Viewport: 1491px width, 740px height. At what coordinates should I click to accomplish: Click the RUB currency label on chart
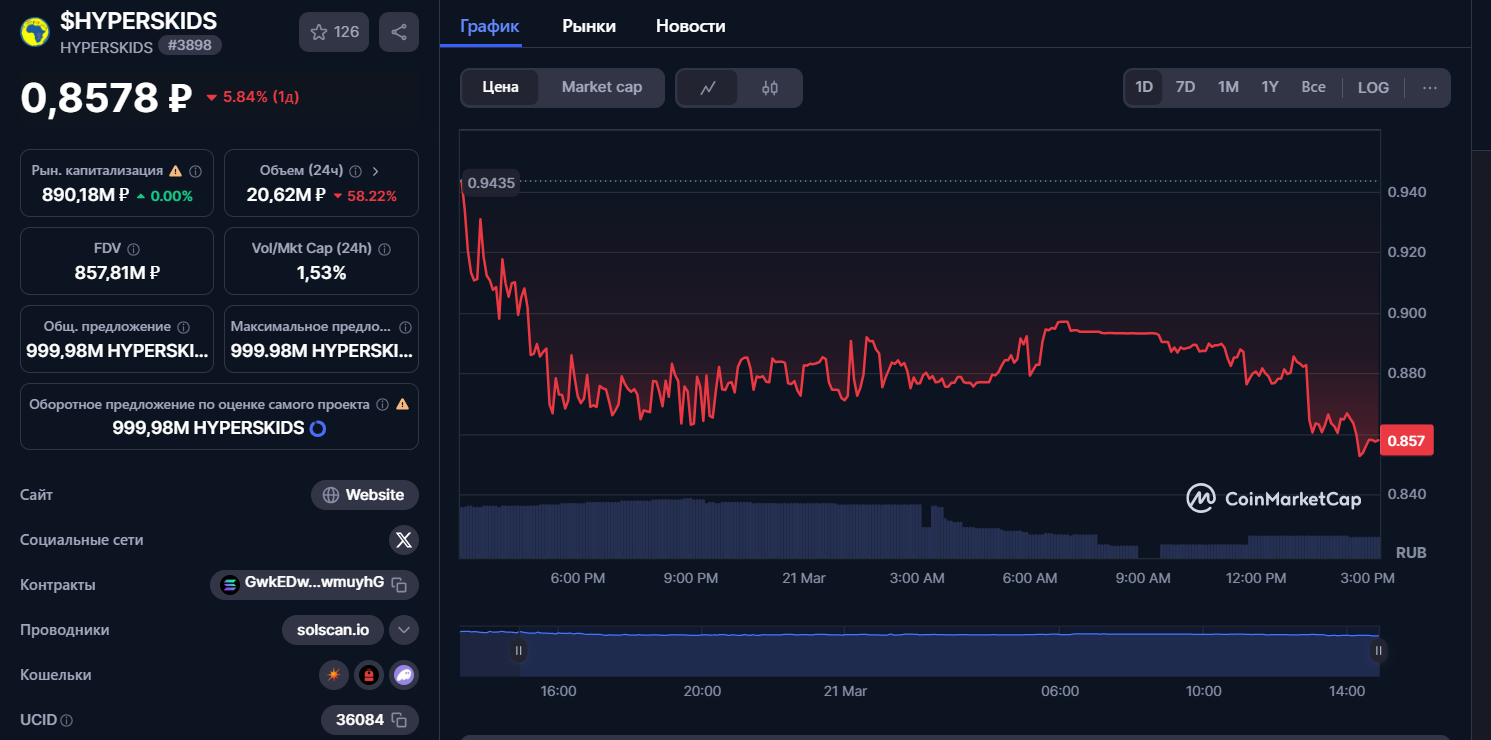click(1411, 552)
